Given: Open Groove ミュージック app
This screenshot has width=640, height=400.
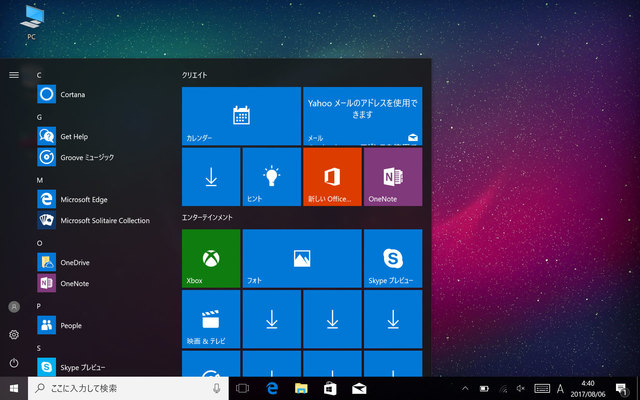Looking at the screenshot, I should coord(76,157).
